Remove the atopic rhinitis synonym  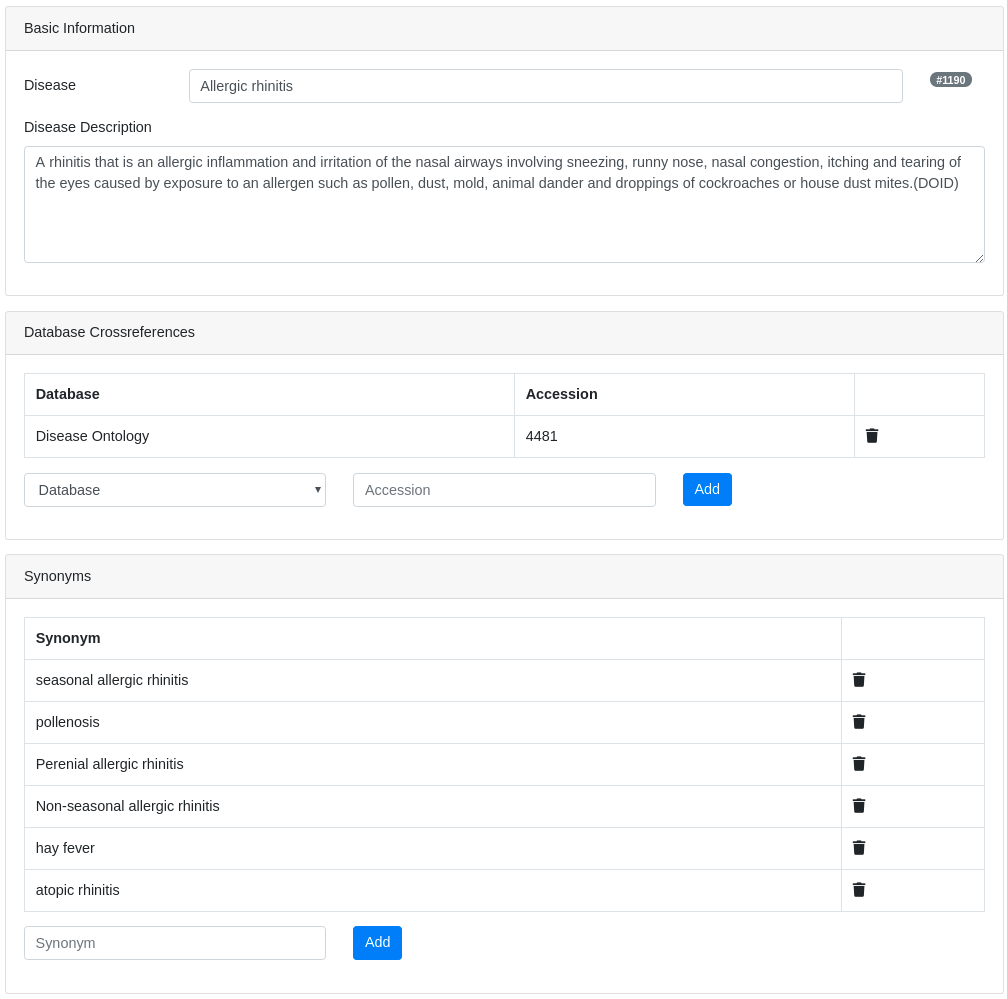859,890
